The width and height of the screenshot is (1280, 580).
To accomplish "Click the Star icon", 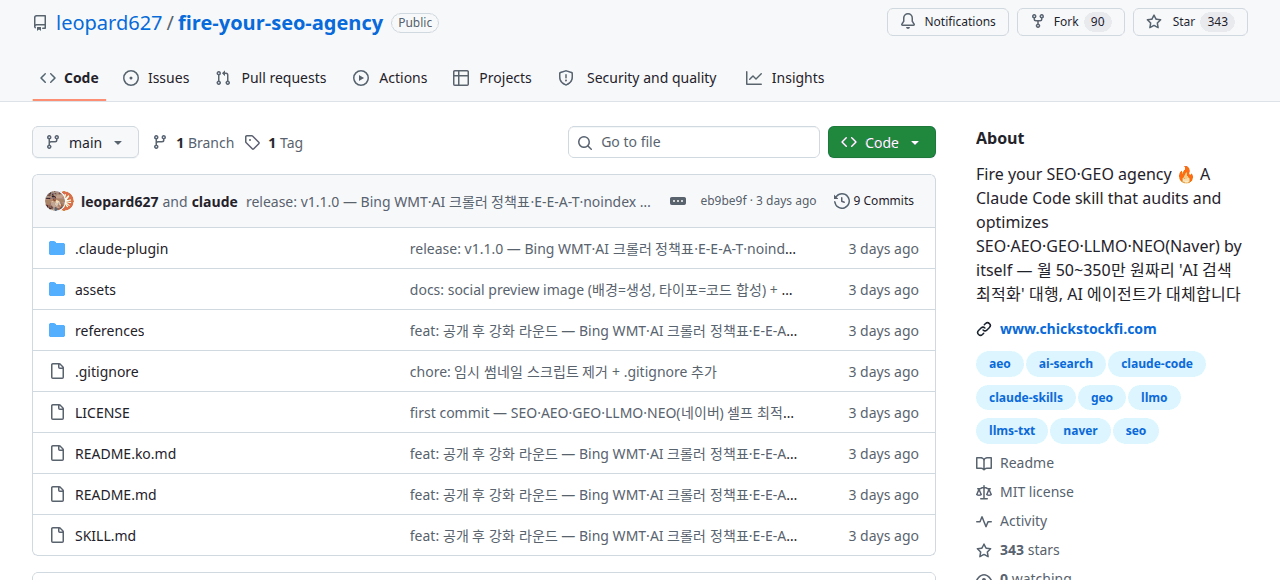I will click(x=1154, y=22).
